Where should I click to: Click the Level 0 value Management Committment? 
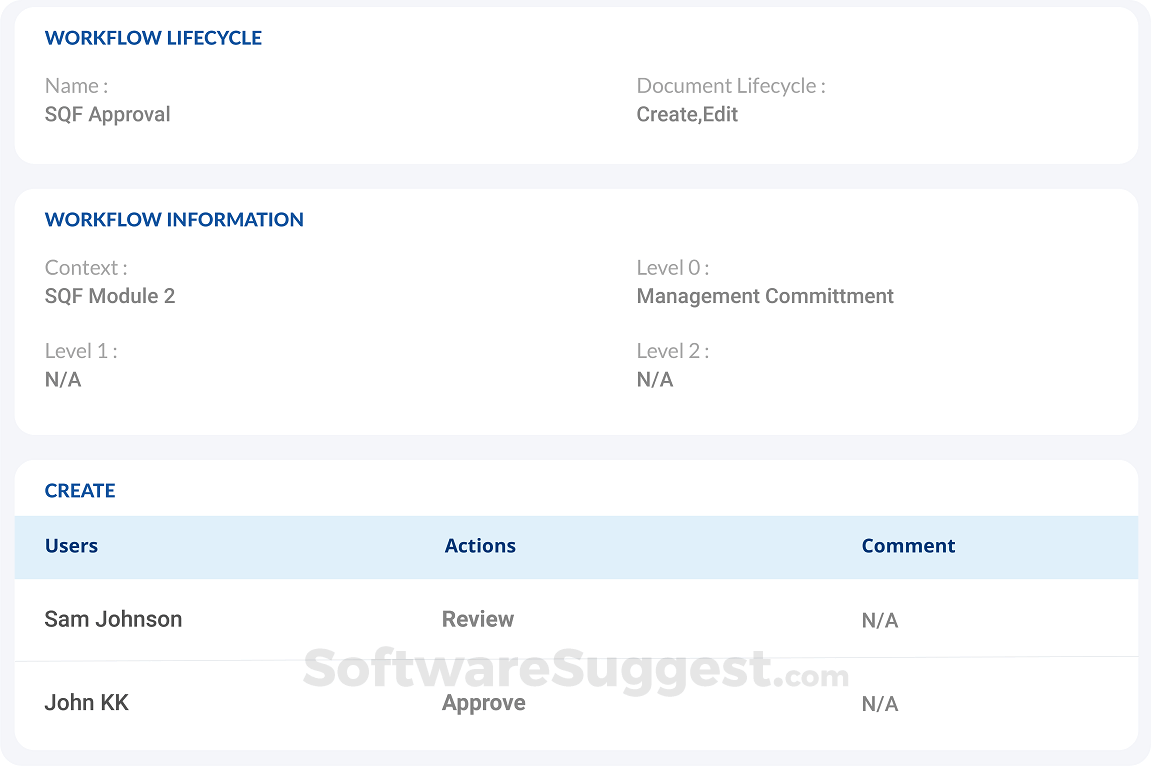click(765, 296)
